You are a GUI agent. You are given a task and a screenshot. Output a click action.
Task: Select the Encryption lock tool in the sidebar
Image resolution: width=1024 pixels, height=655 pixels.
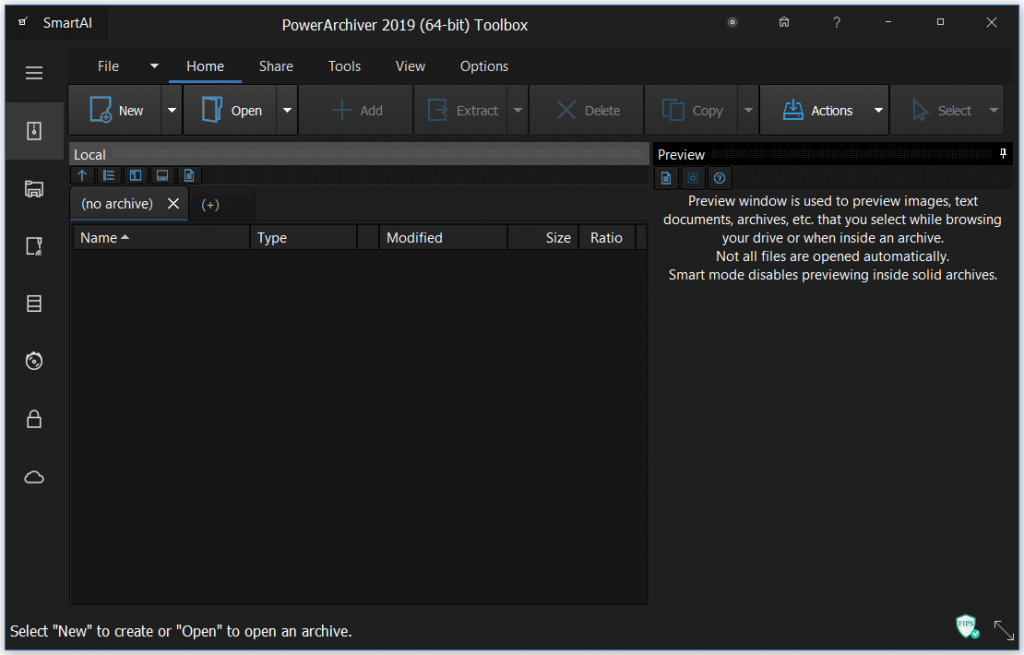[x=33, y=419]
